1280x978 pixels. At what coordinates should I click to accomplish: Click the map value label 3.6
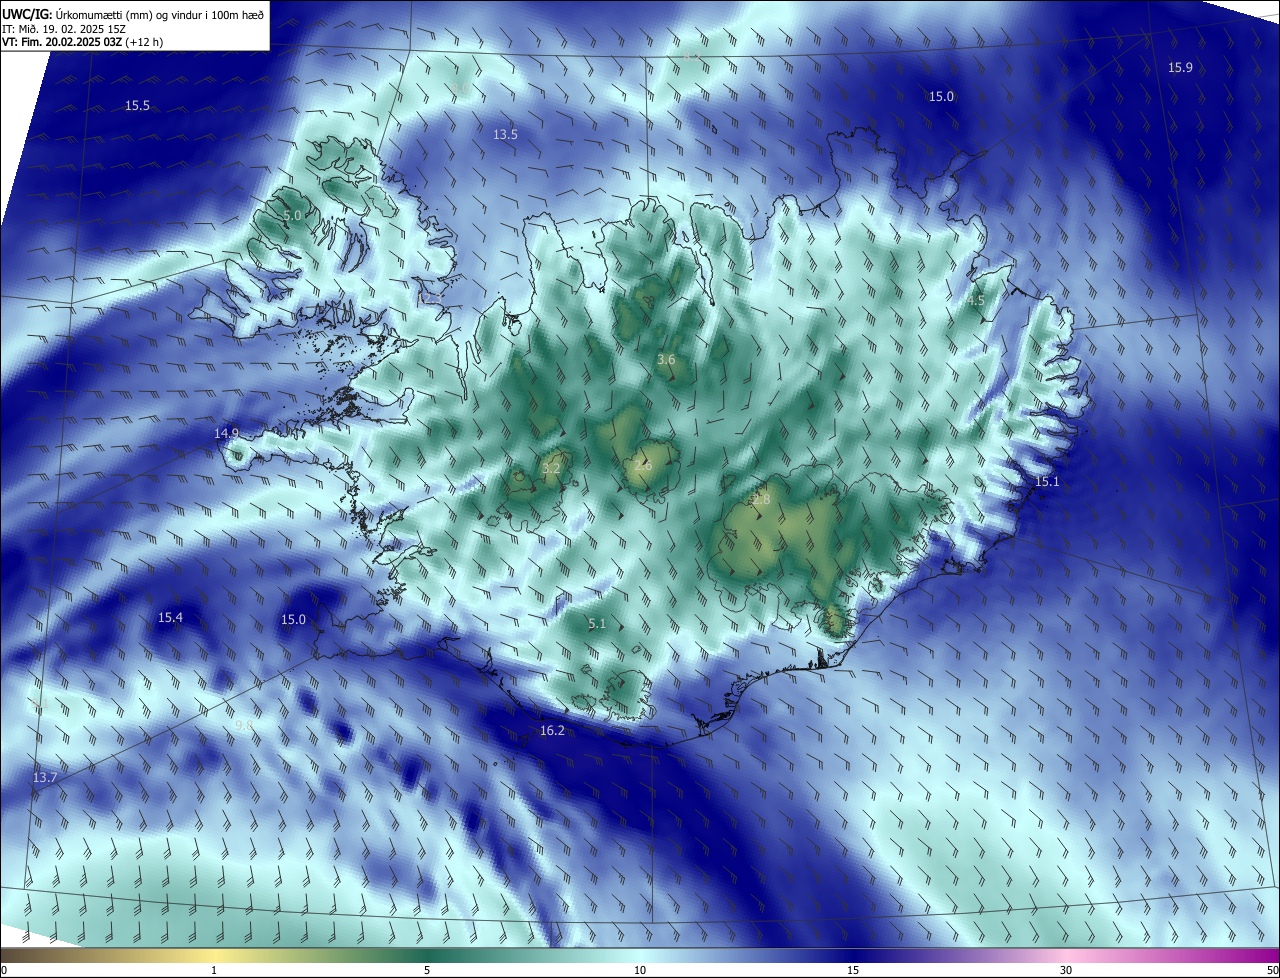click(x=666, y=360)
